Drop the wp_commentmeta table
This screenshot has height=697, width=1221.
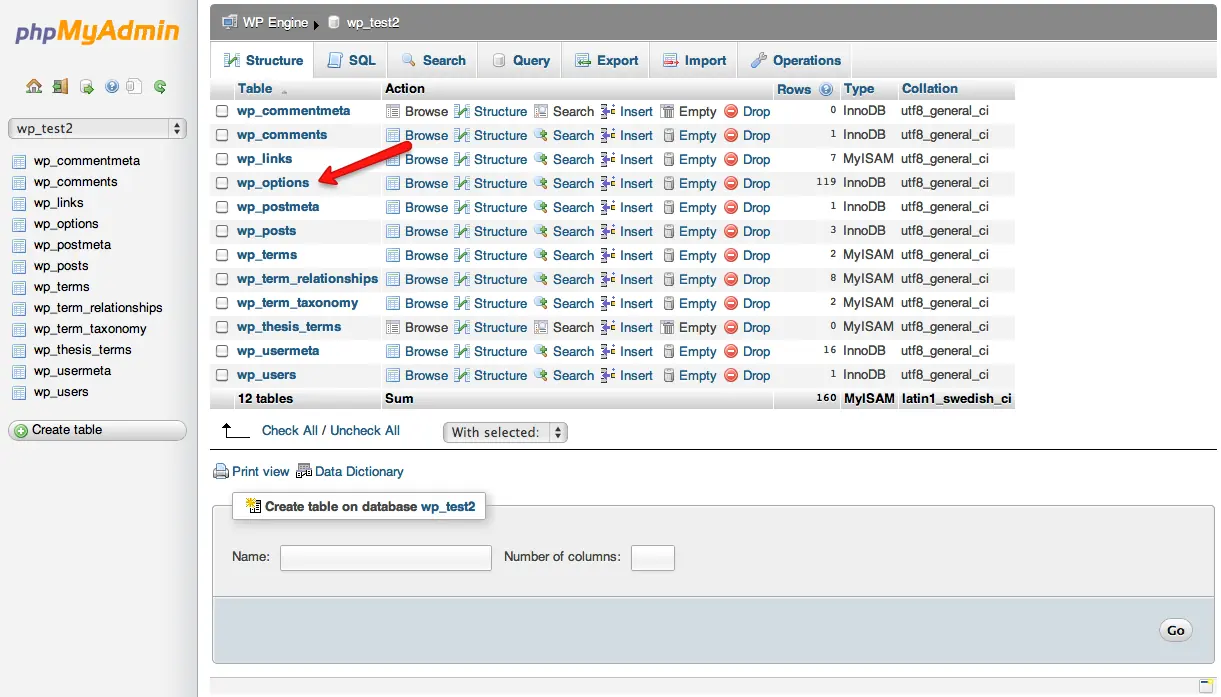(747, 111)
